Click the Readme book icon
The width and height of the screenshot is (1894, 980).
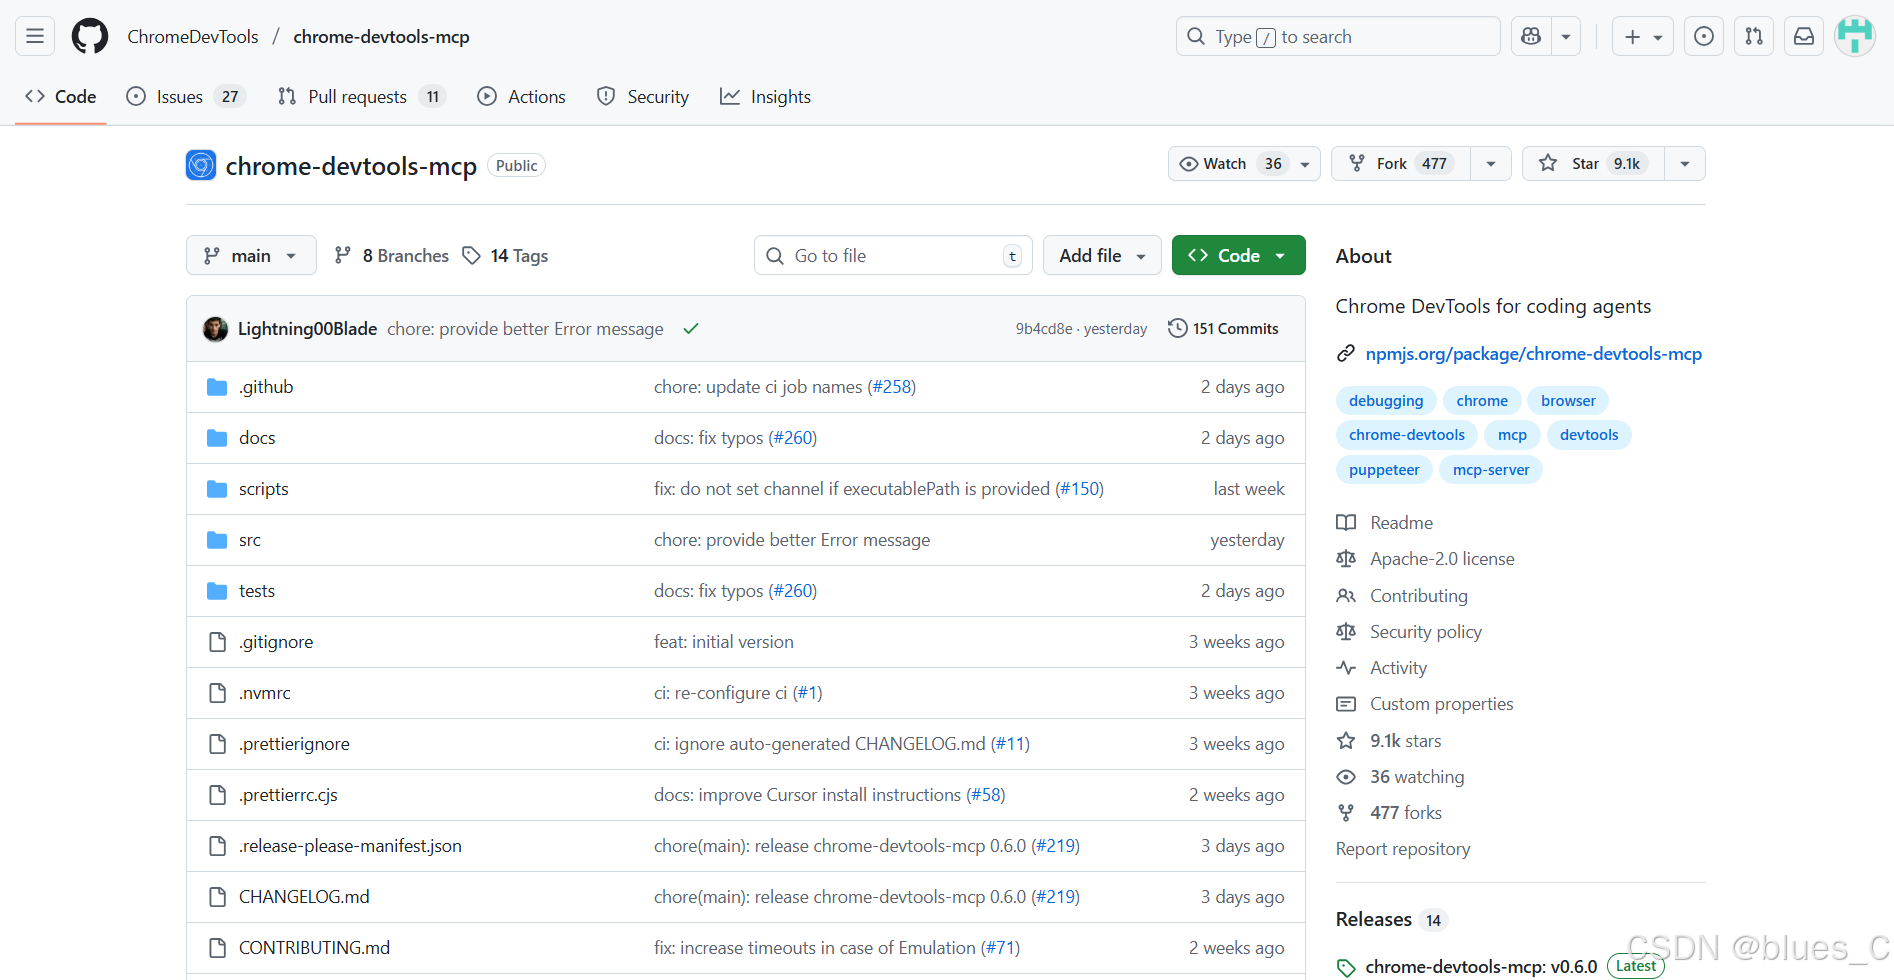(x=1346, y=522)
